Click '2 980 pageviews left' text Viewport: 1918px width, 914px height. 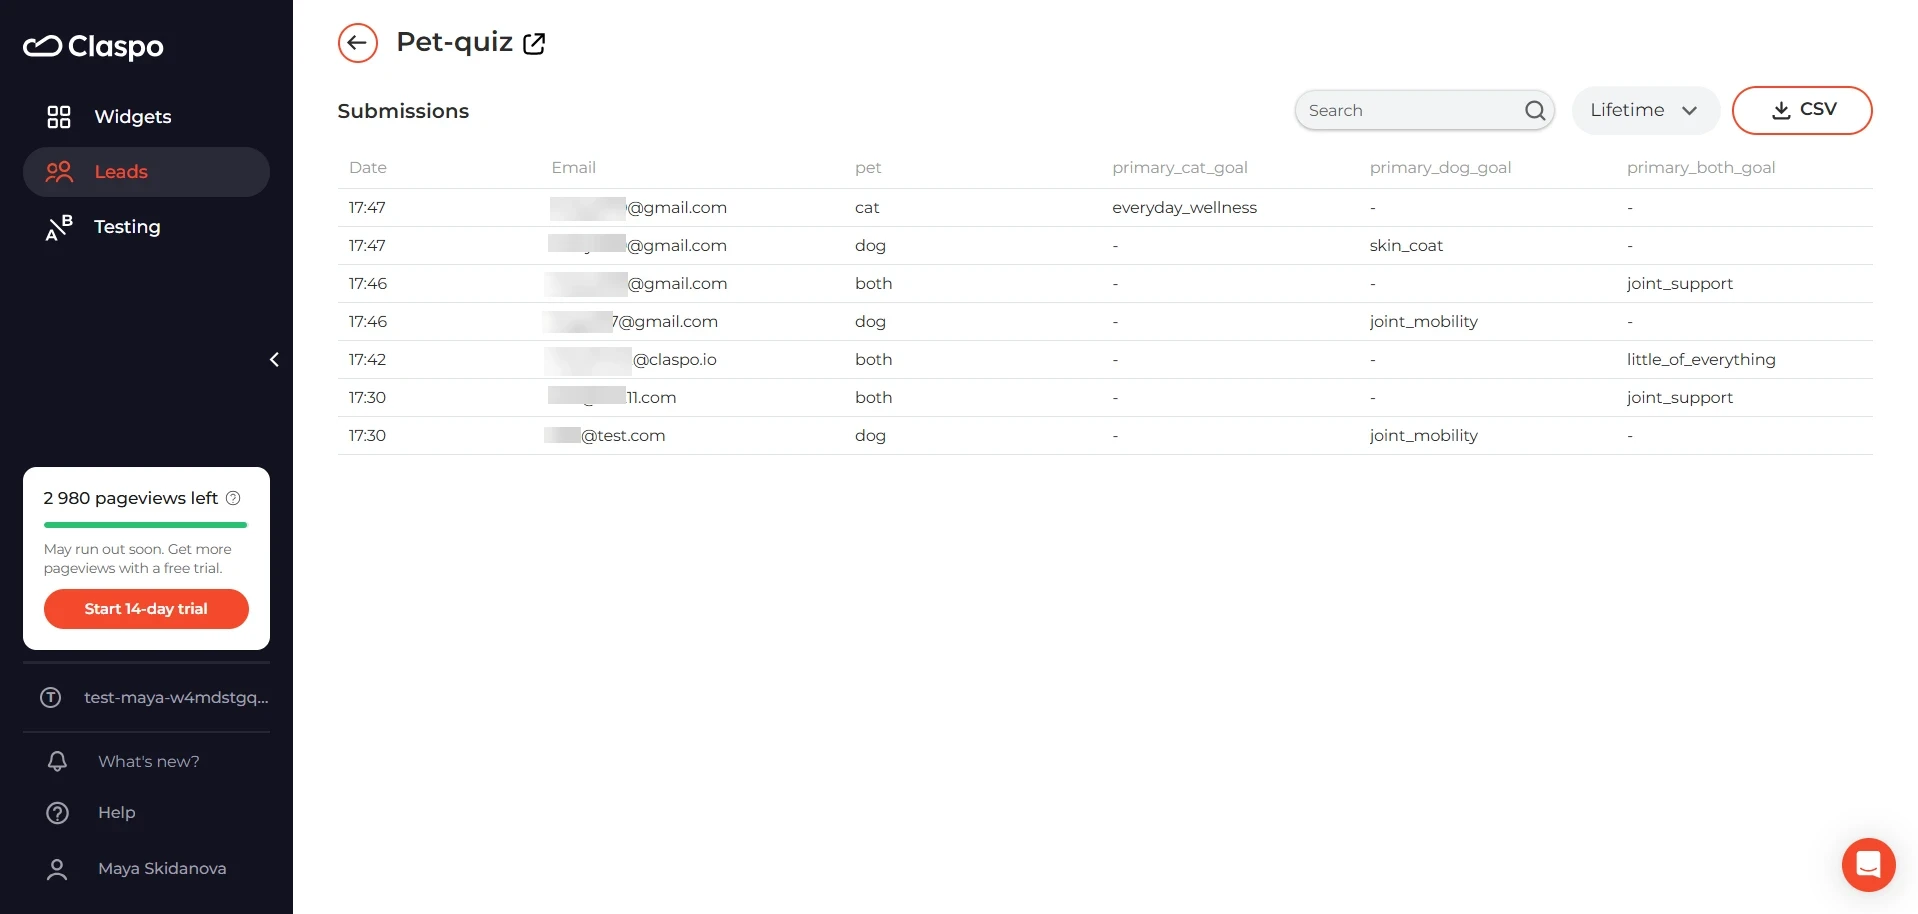(x=130, y=498)
